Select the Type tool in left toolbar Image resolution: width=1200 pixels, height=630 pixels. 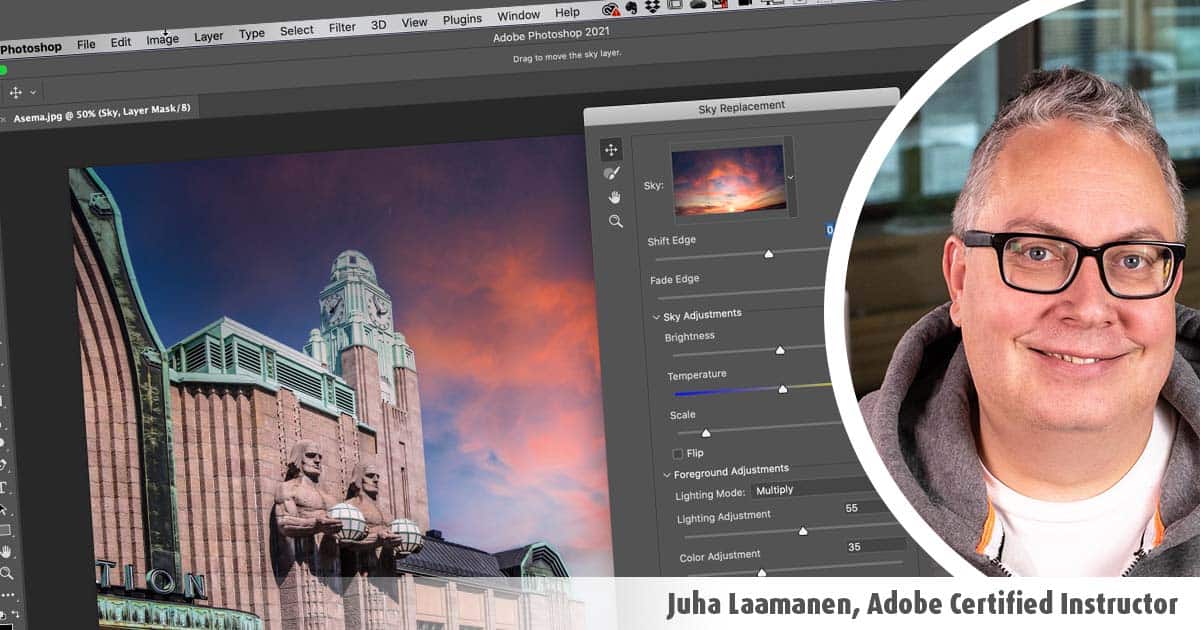tap(3, 488)
